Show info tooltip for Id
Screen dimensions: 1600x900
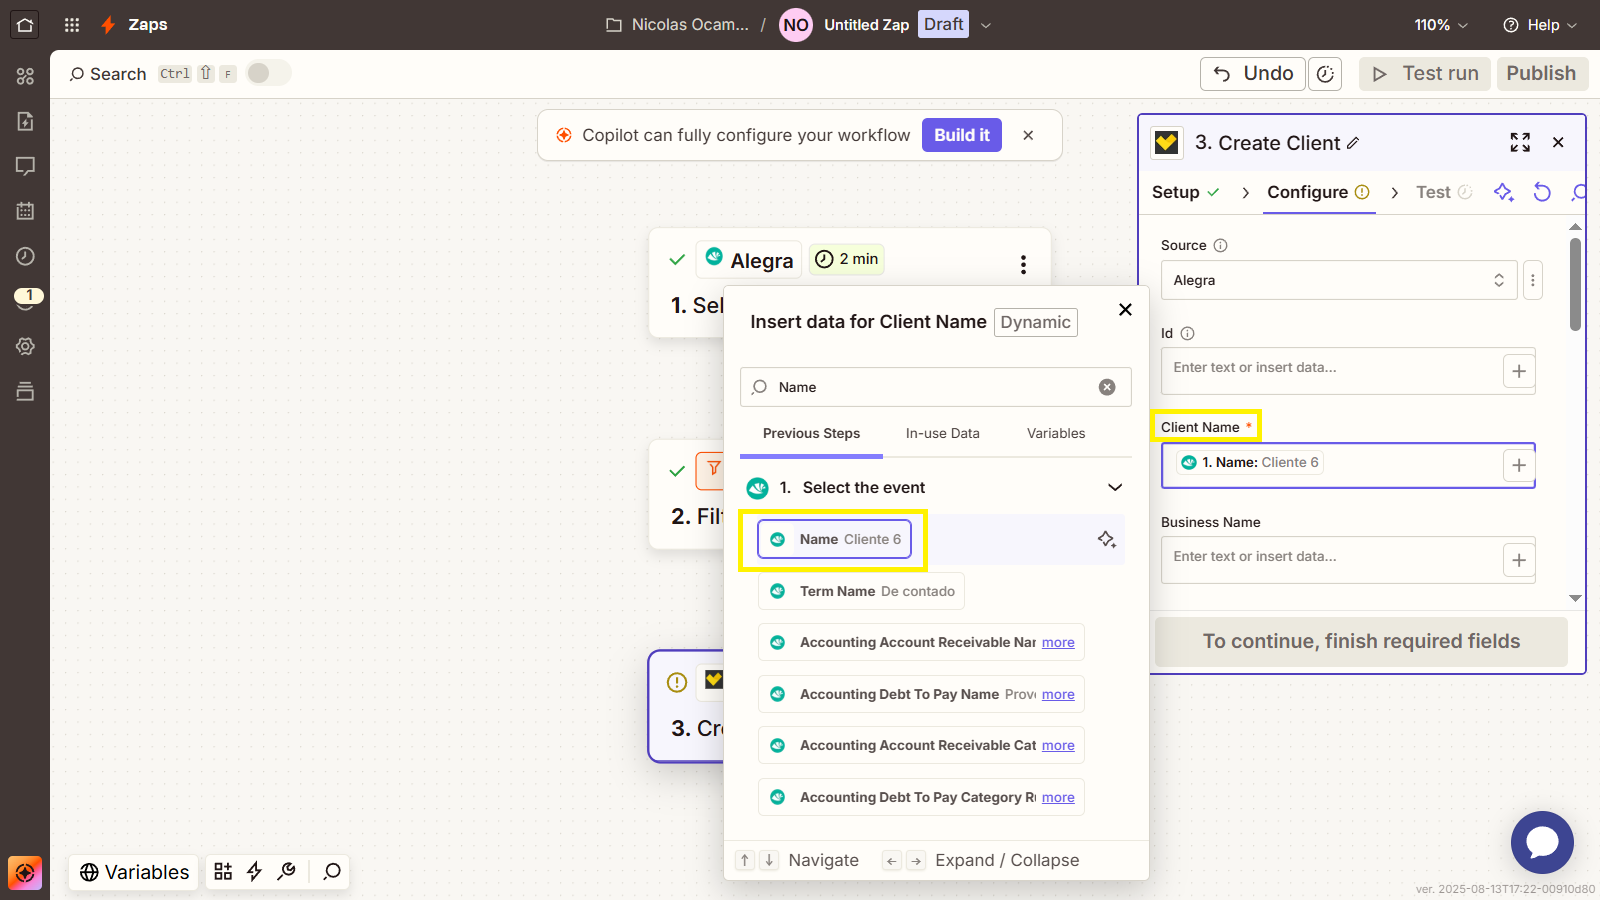point(1188,334)
